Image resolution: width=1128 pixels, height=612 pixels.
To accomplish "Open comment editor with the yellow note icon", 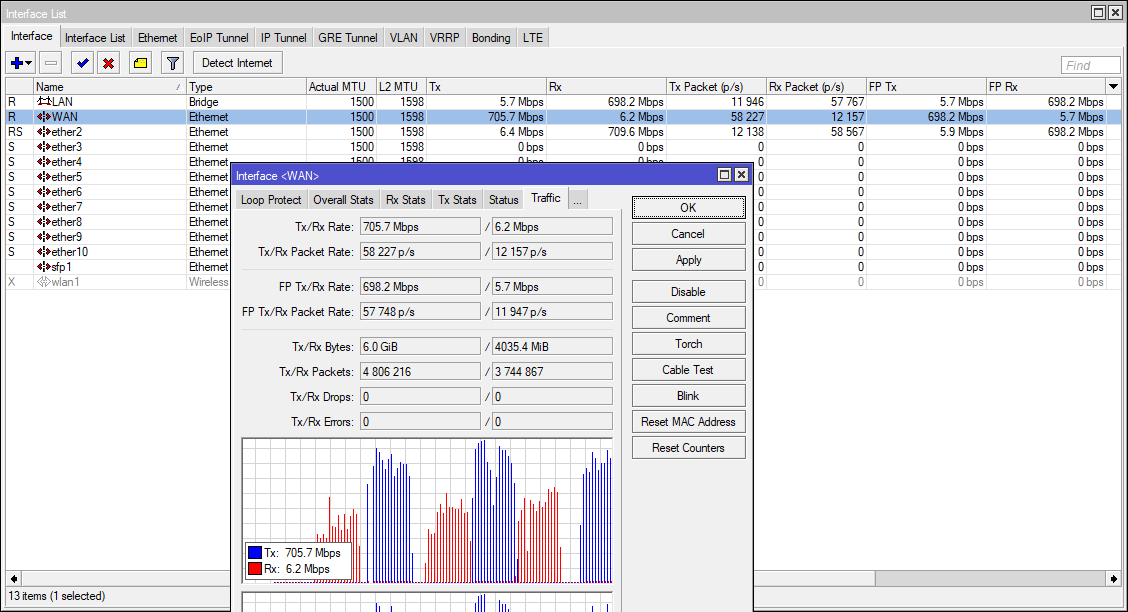I will pos(140,62).
